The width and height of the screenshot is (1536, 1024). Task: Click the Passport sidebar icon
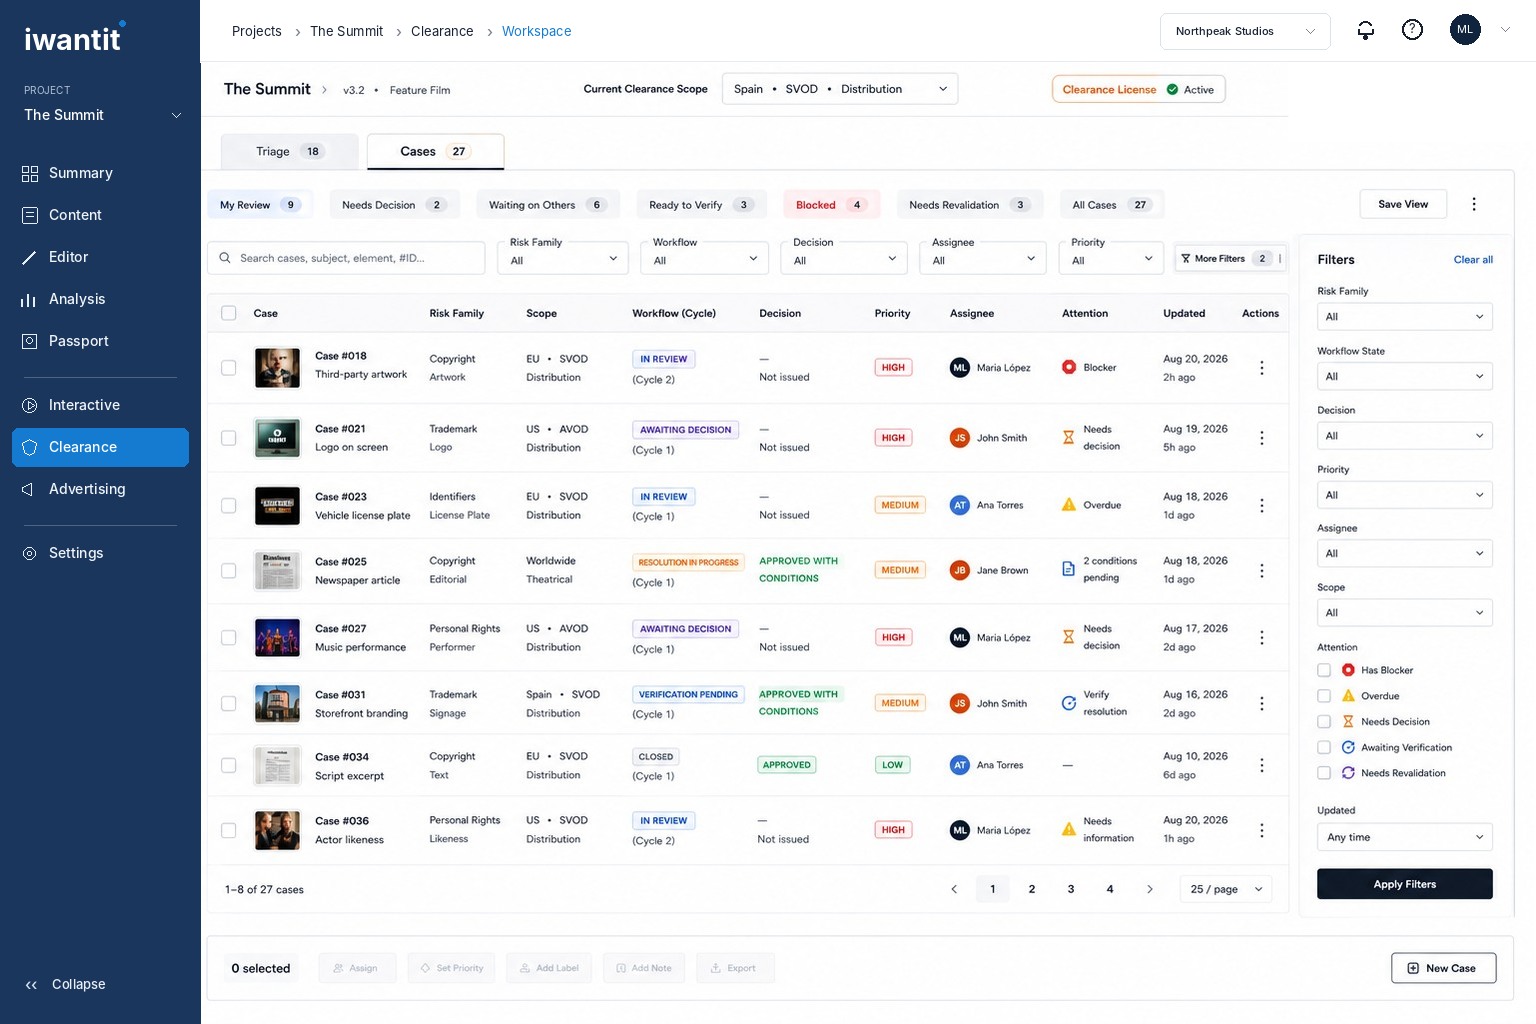pos(30,341)
